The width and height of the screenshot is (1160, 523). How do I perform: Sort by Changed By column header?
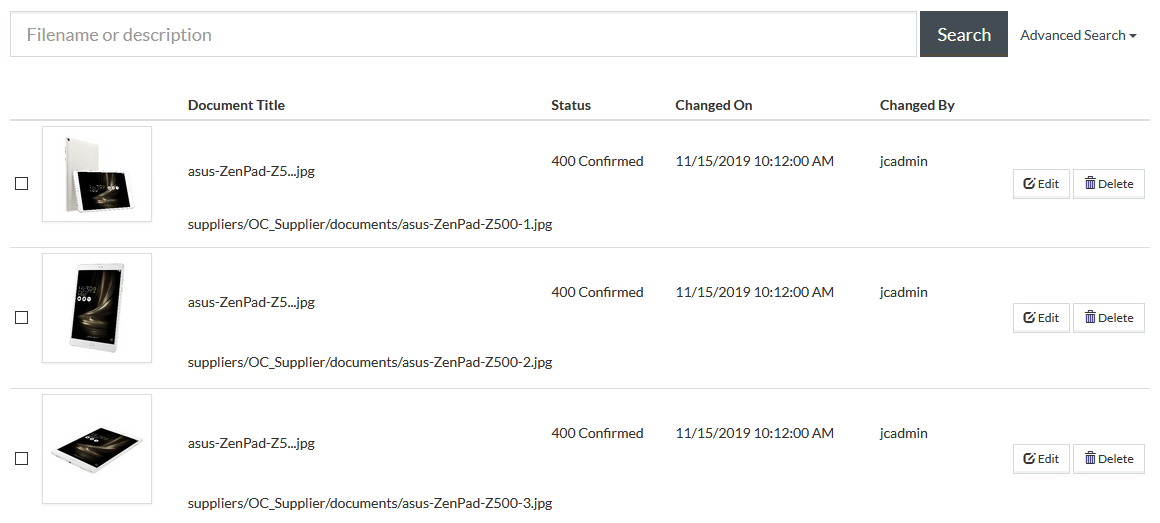[917, 105]
